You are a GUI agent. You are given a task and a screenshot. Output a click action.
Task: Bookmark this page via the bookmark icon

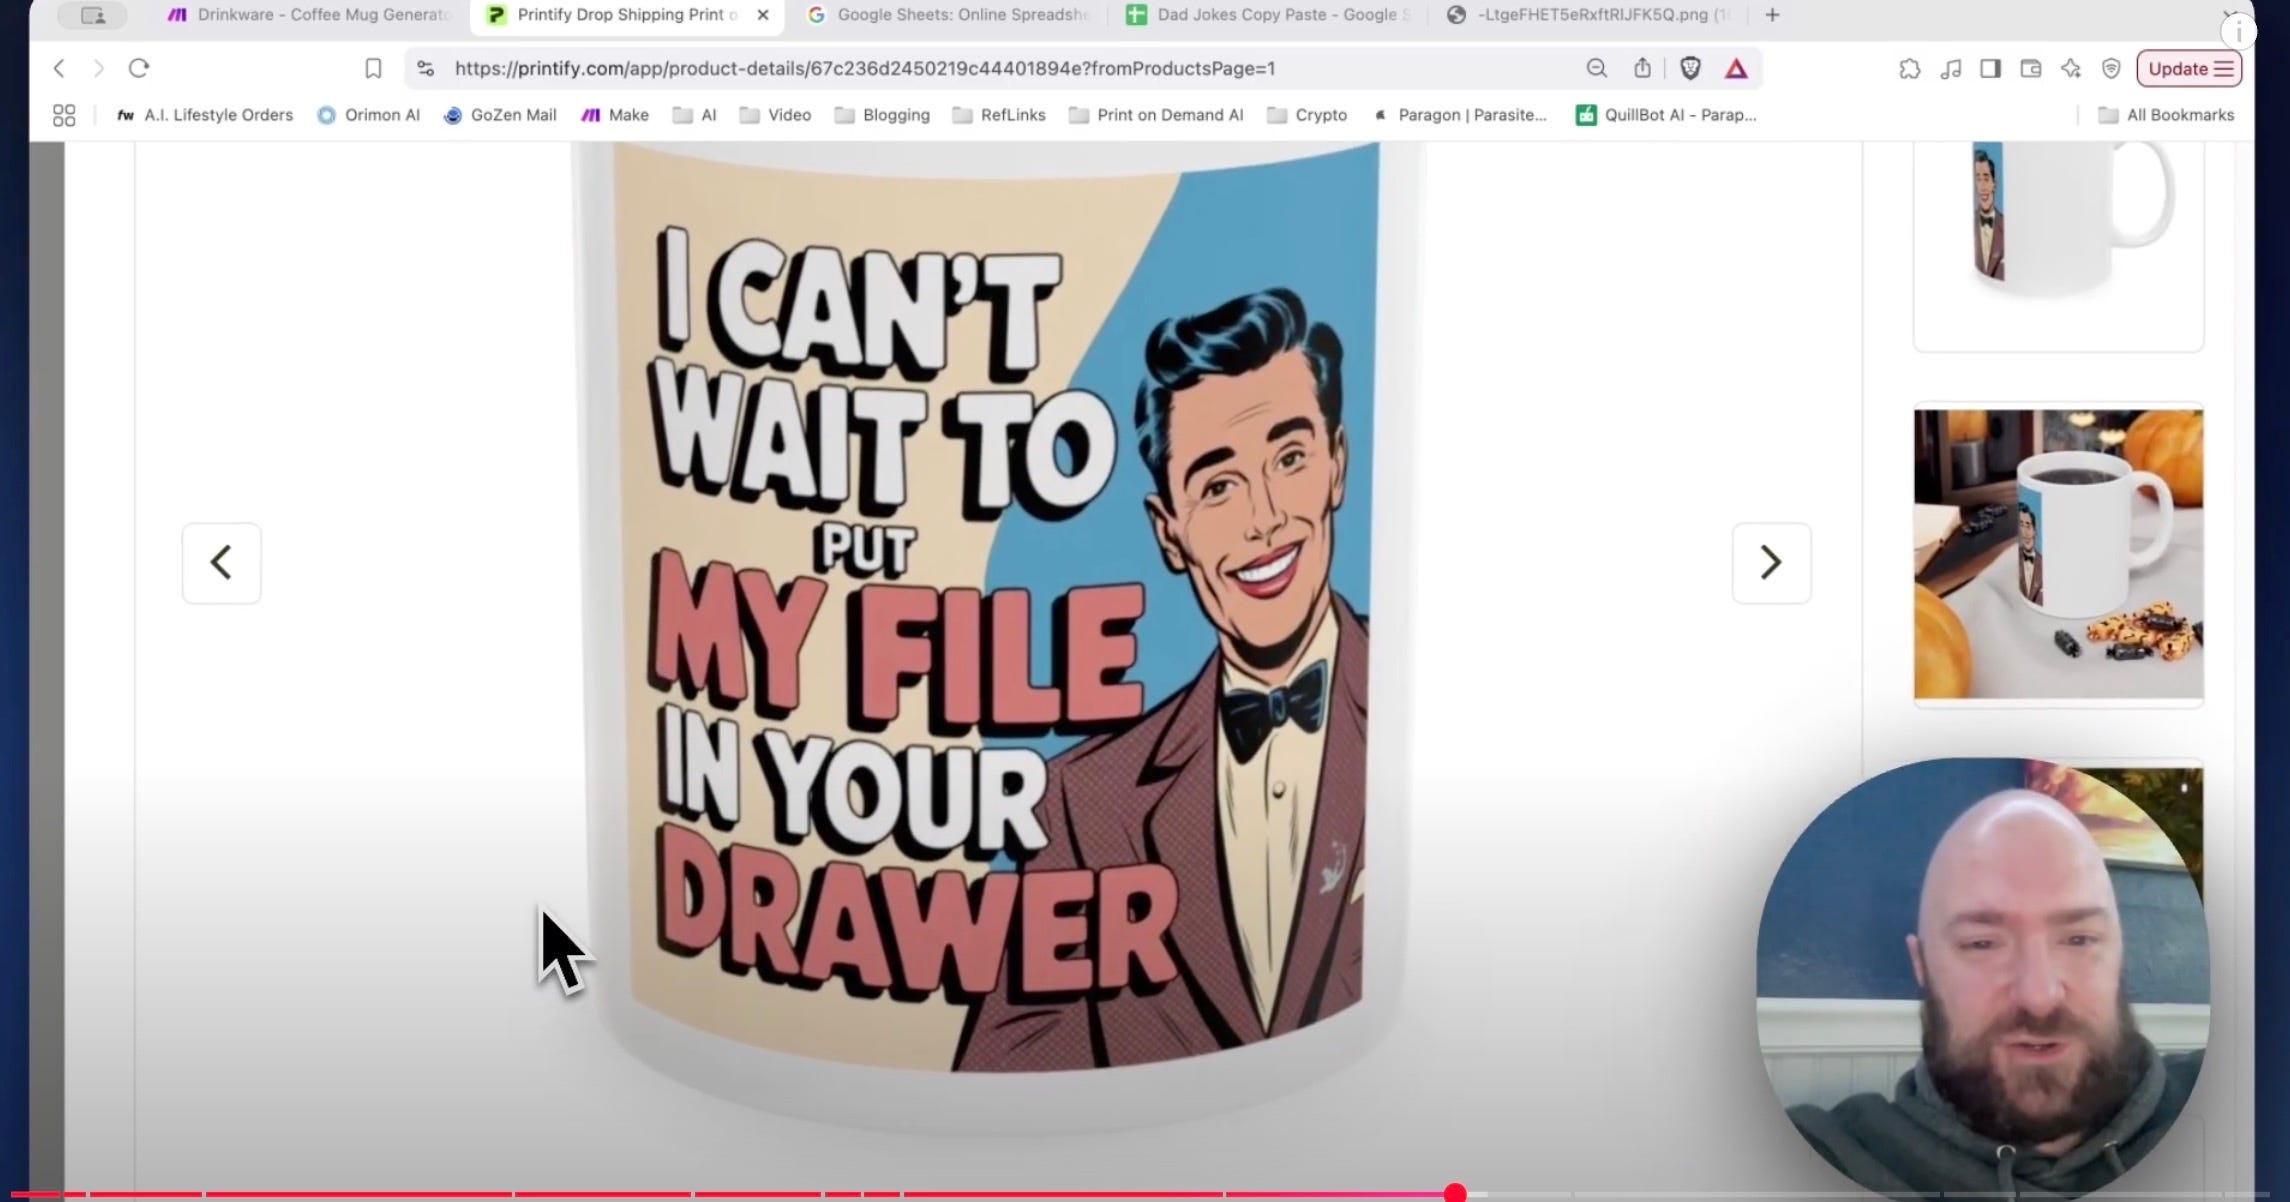tap(373, 68)
